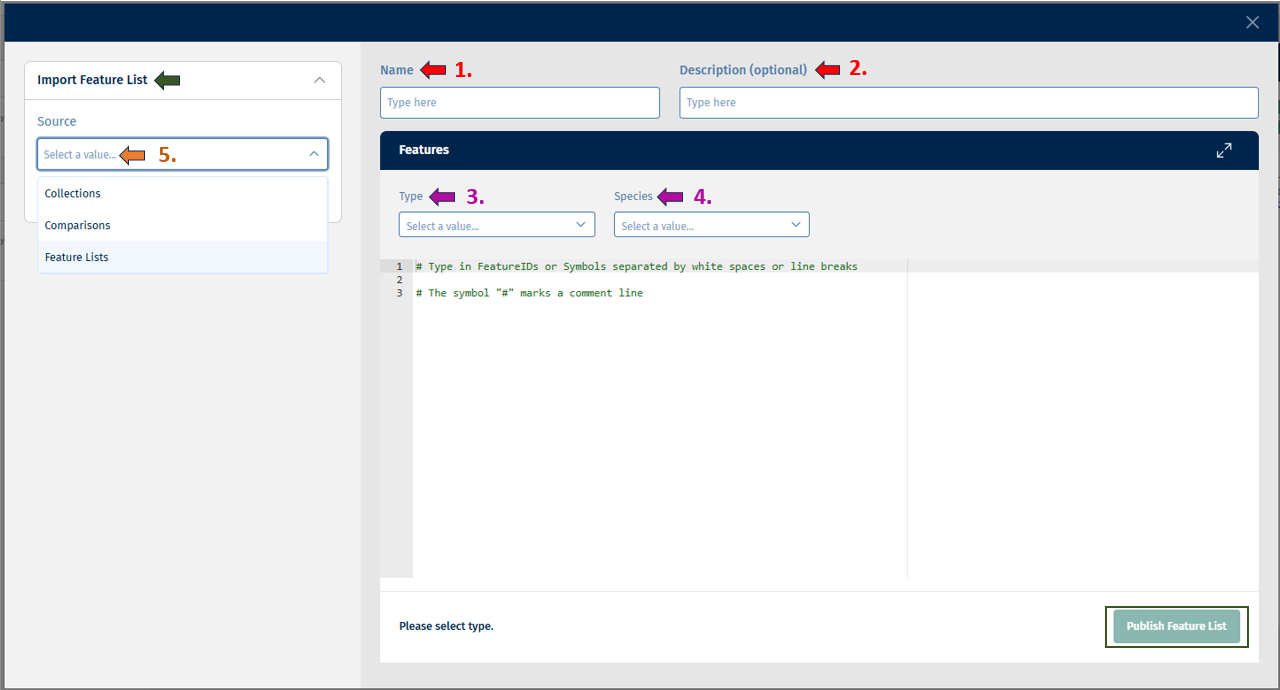
Task: Select 'Collections' from the Source list
Action: click(72, 193)
